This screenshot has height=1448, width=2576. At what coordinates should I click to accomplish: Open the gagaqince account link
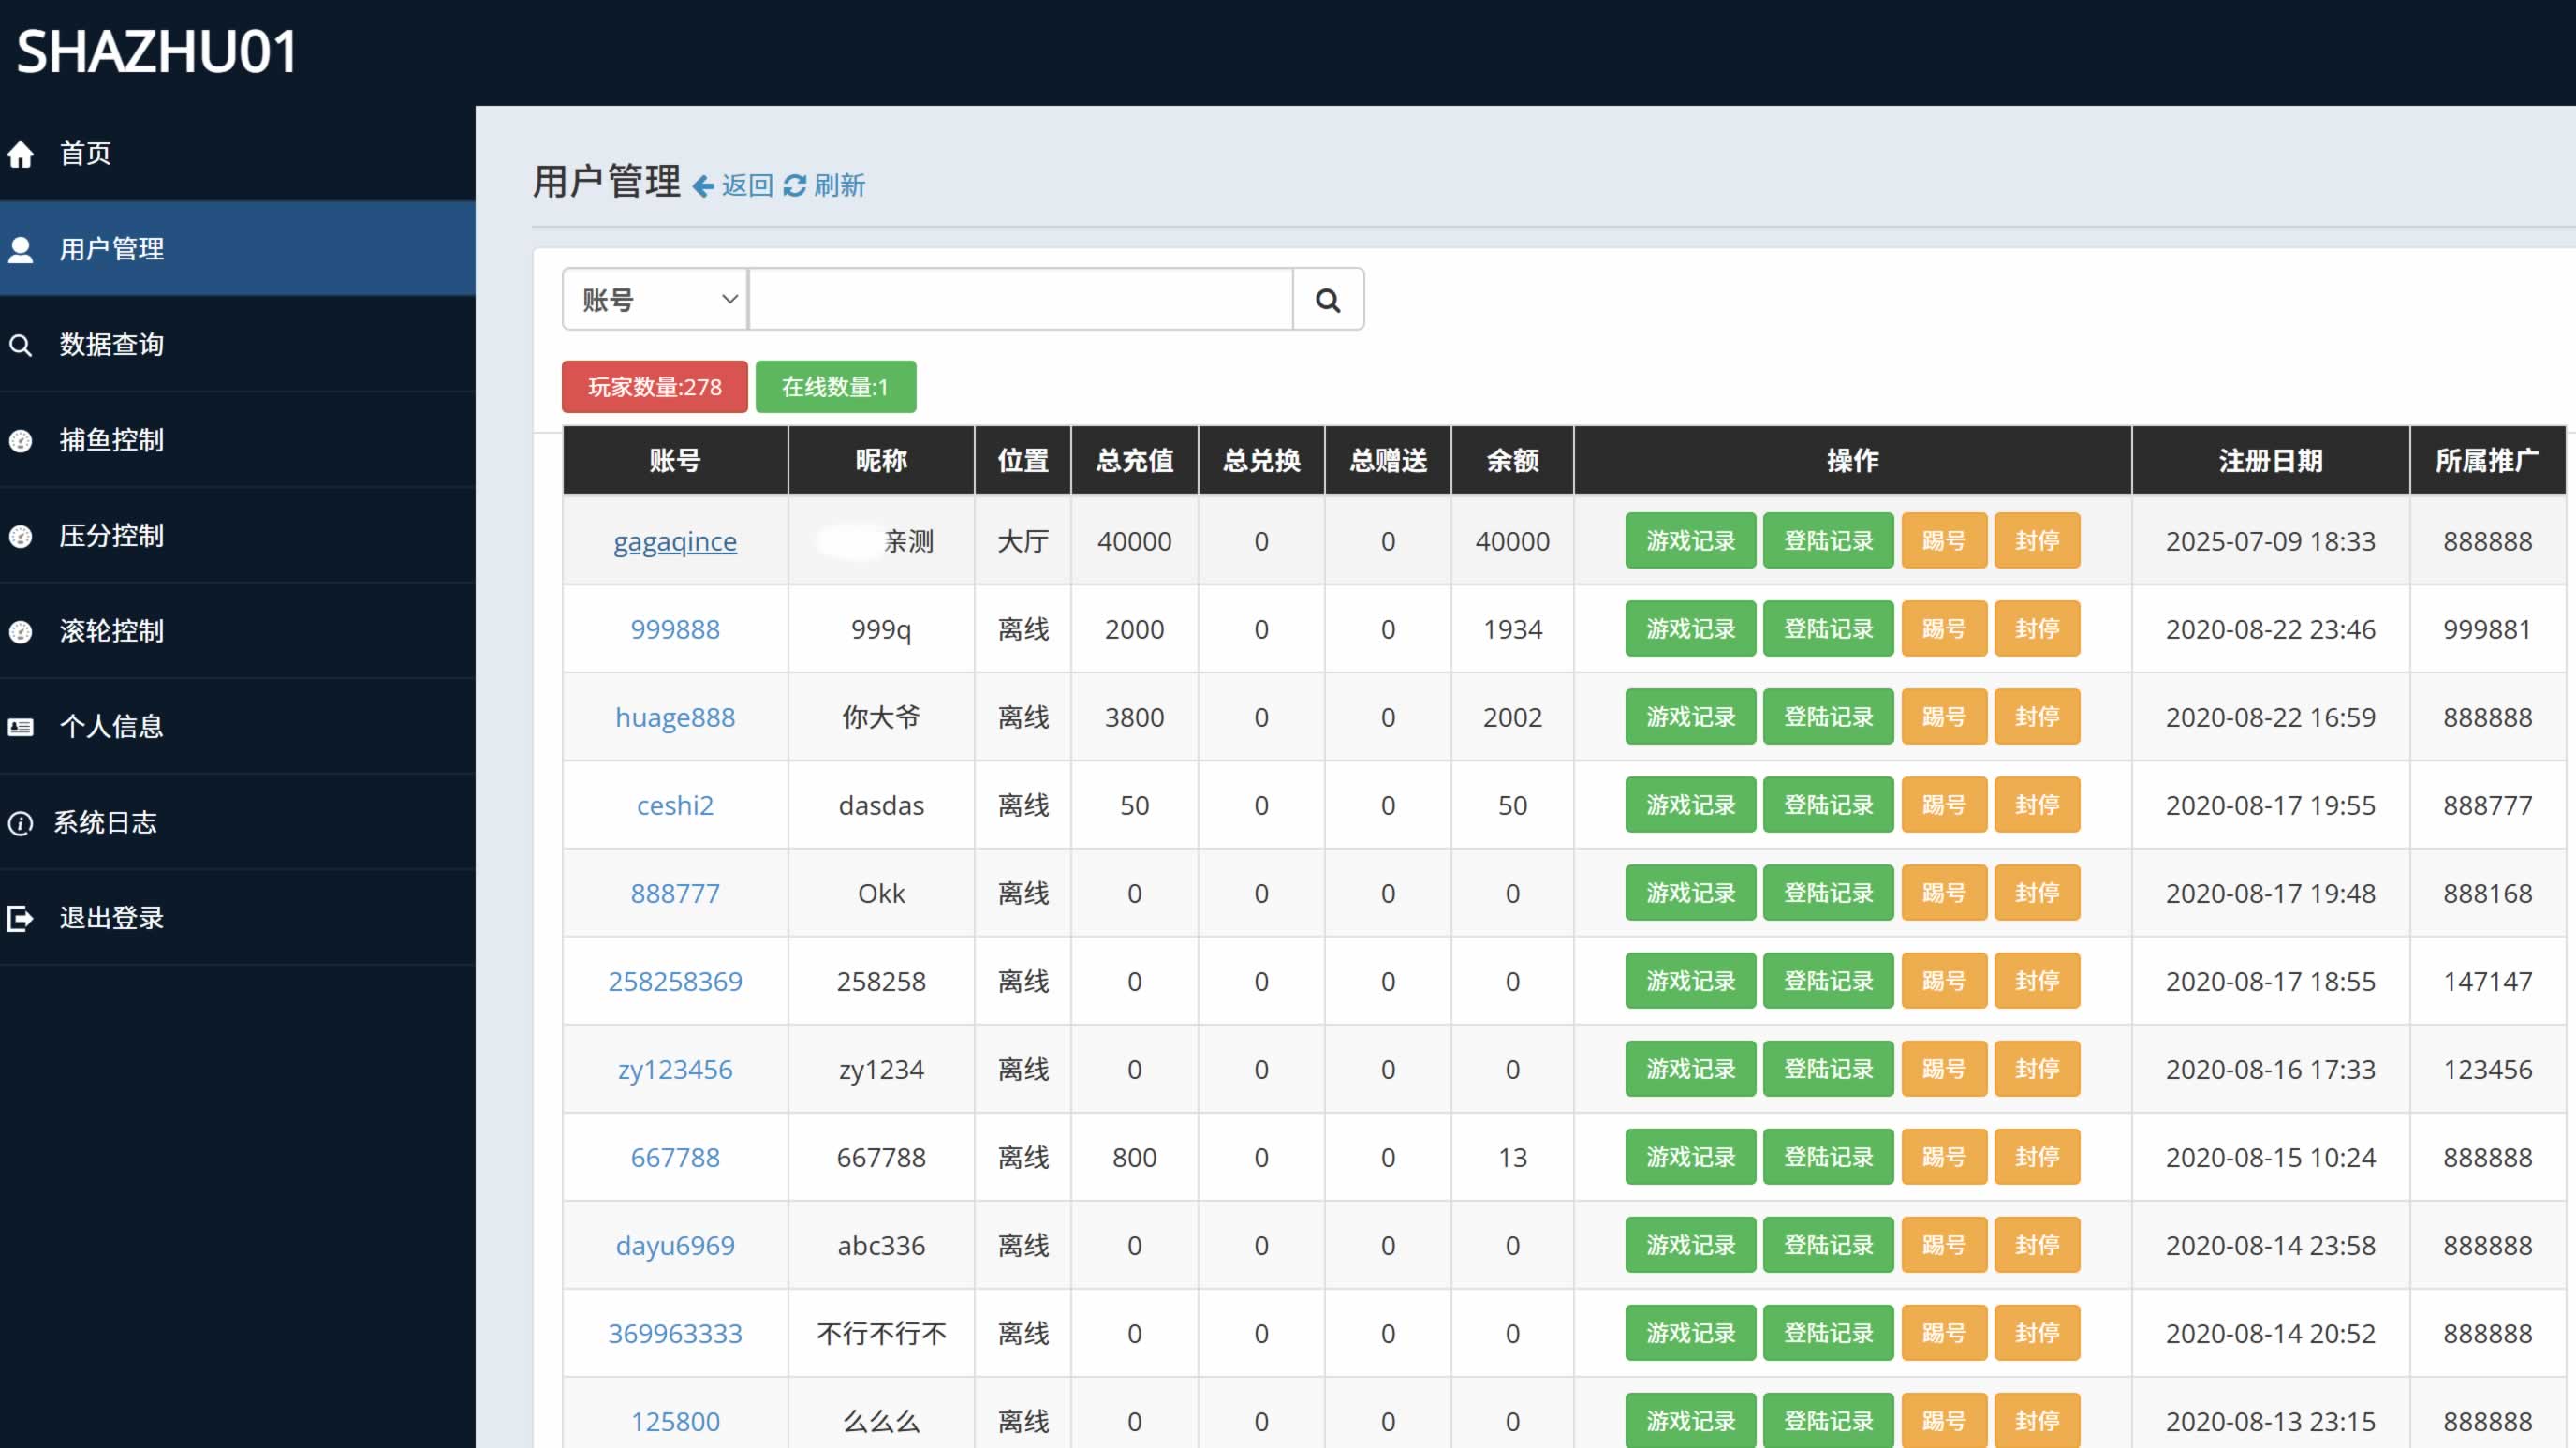click(x=675, y=541)
